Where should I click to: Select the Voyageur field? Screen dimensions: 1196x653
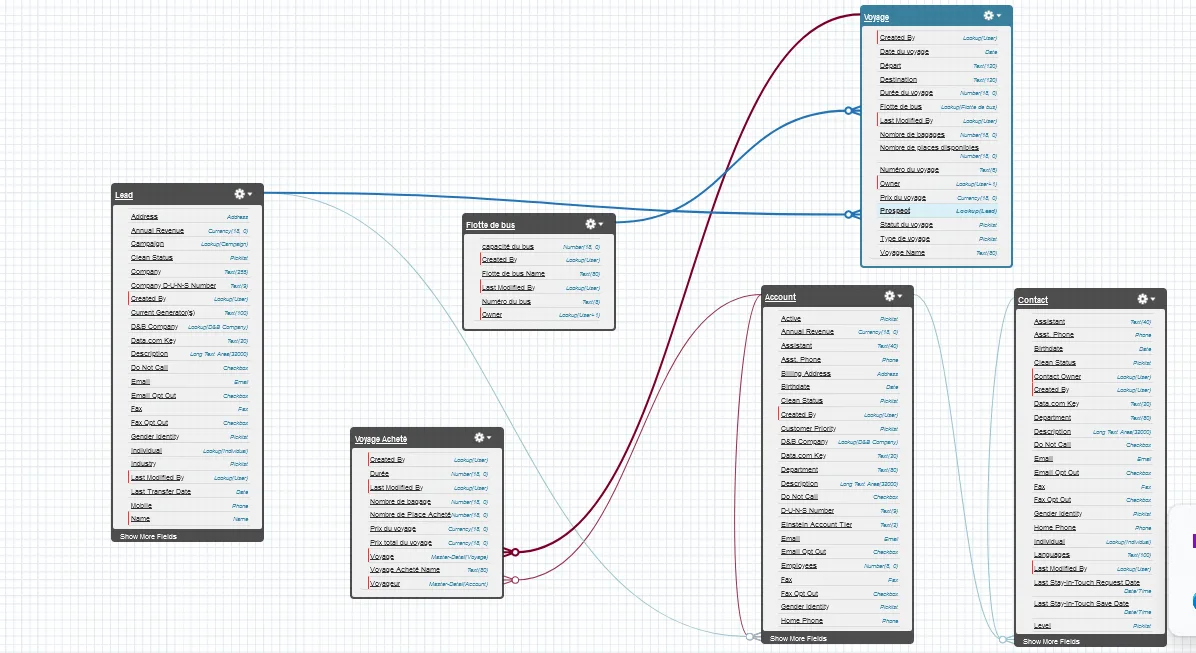pos(428,584)
